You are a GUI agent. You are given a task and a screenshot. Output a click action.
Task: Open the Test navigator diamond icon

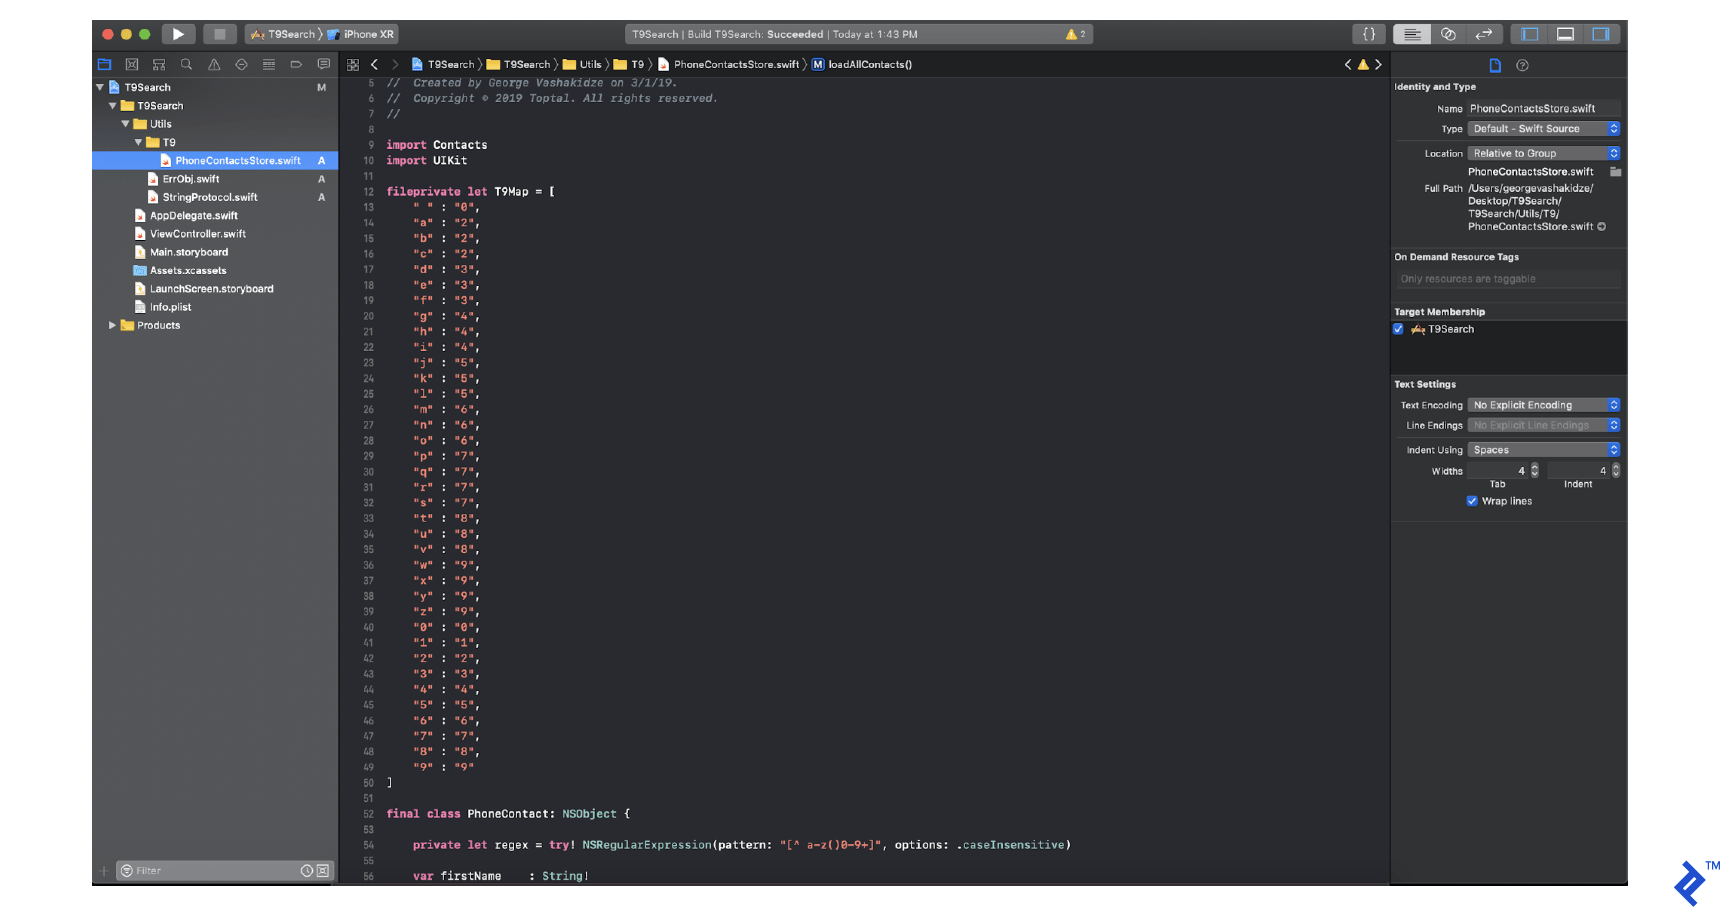click(241, 64)
